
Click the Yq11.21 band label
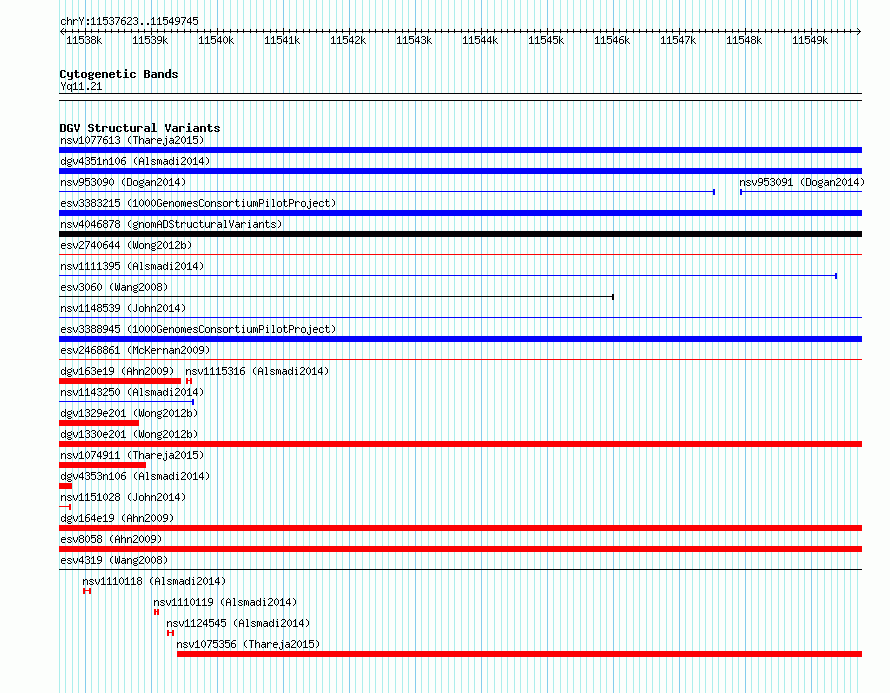[x=81, y=86]
